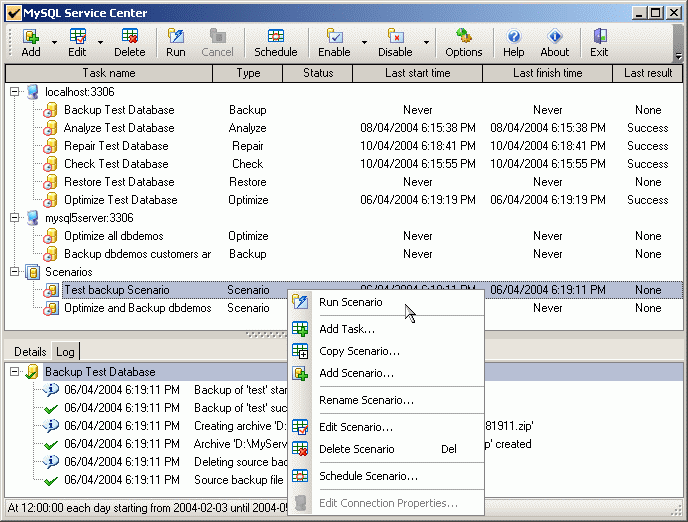Click the 'Source backup file' log entry

[x=239, y=480]
